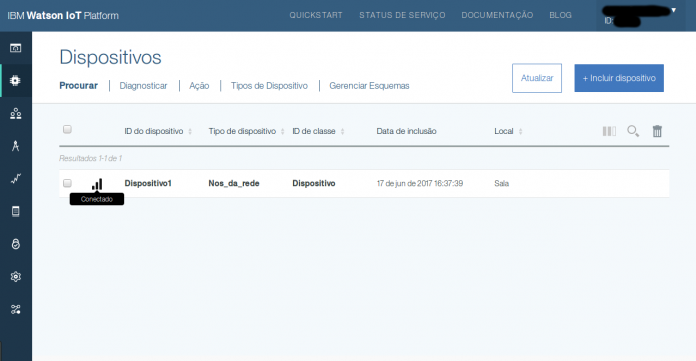The image size is (696, 361).
Task: Switch to the Diagnosticar tab
Action: tap(143, 86)
